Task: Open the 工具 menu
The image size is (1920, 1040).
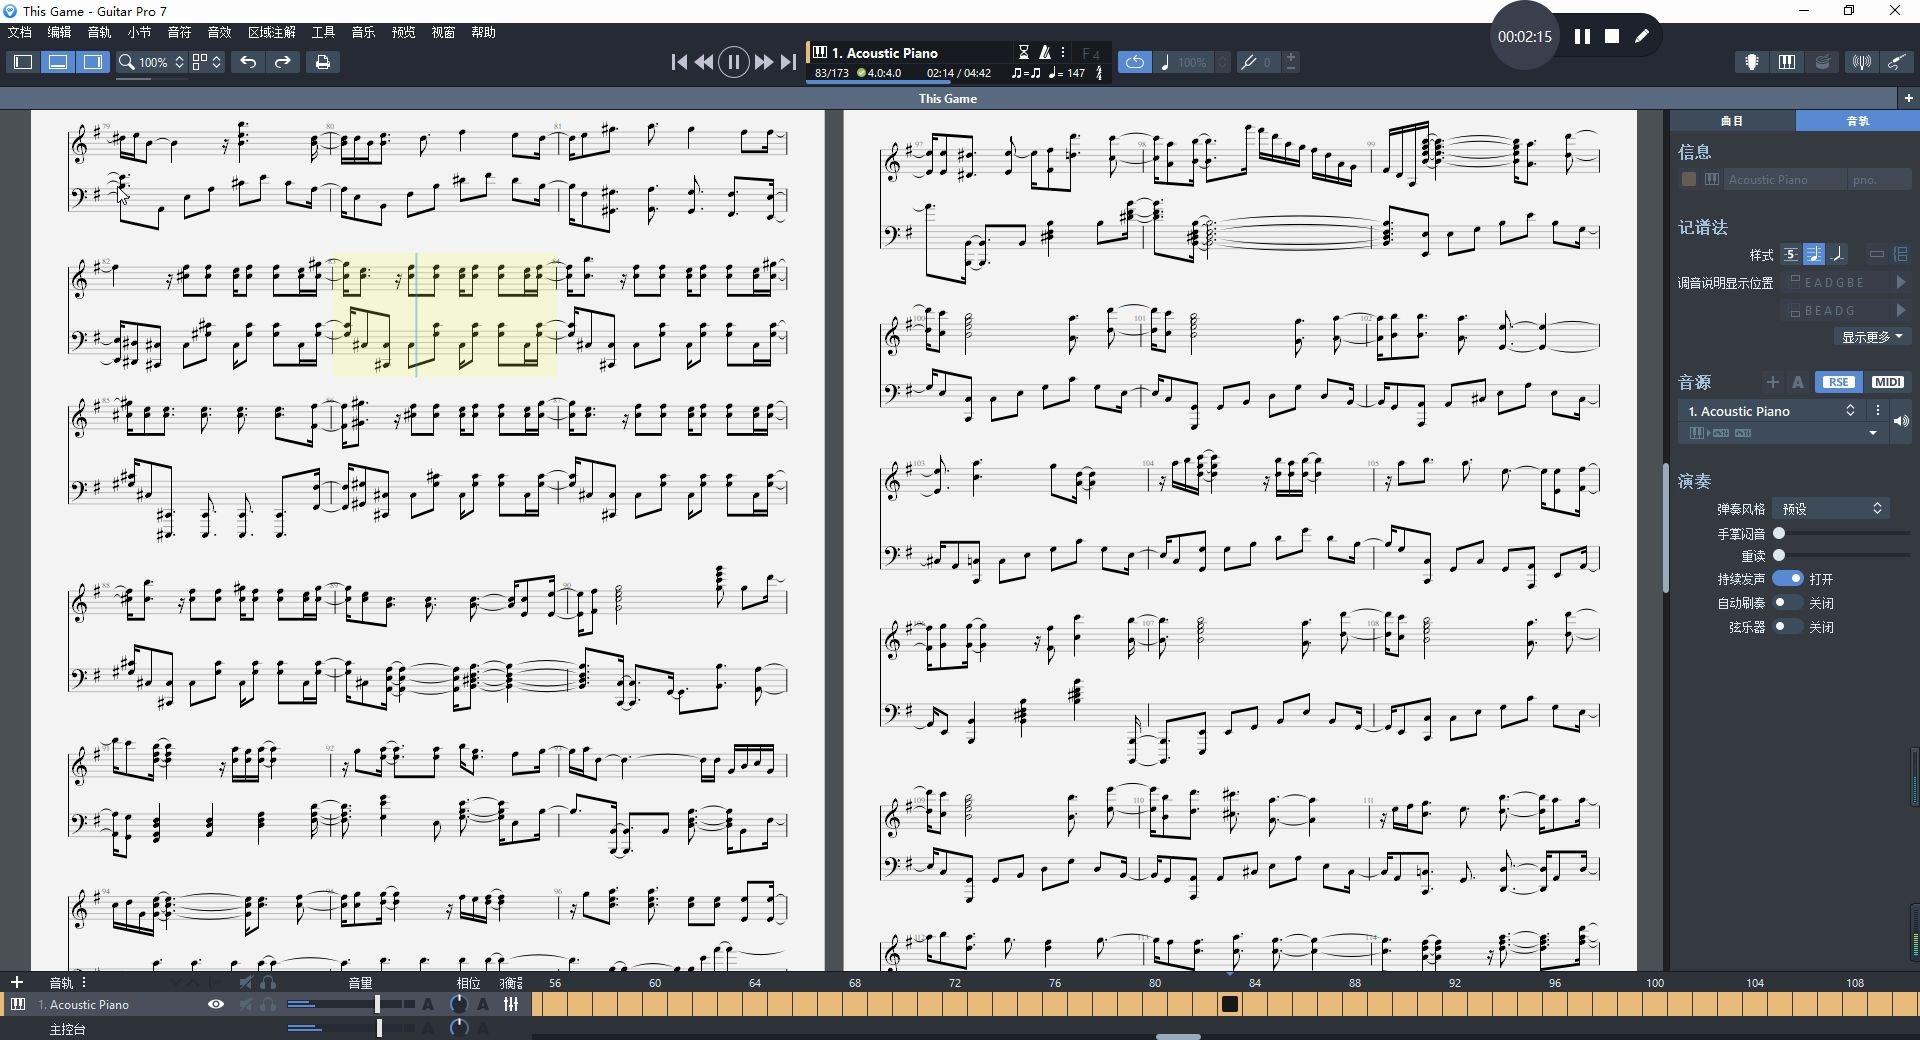Action: (324, 32)
